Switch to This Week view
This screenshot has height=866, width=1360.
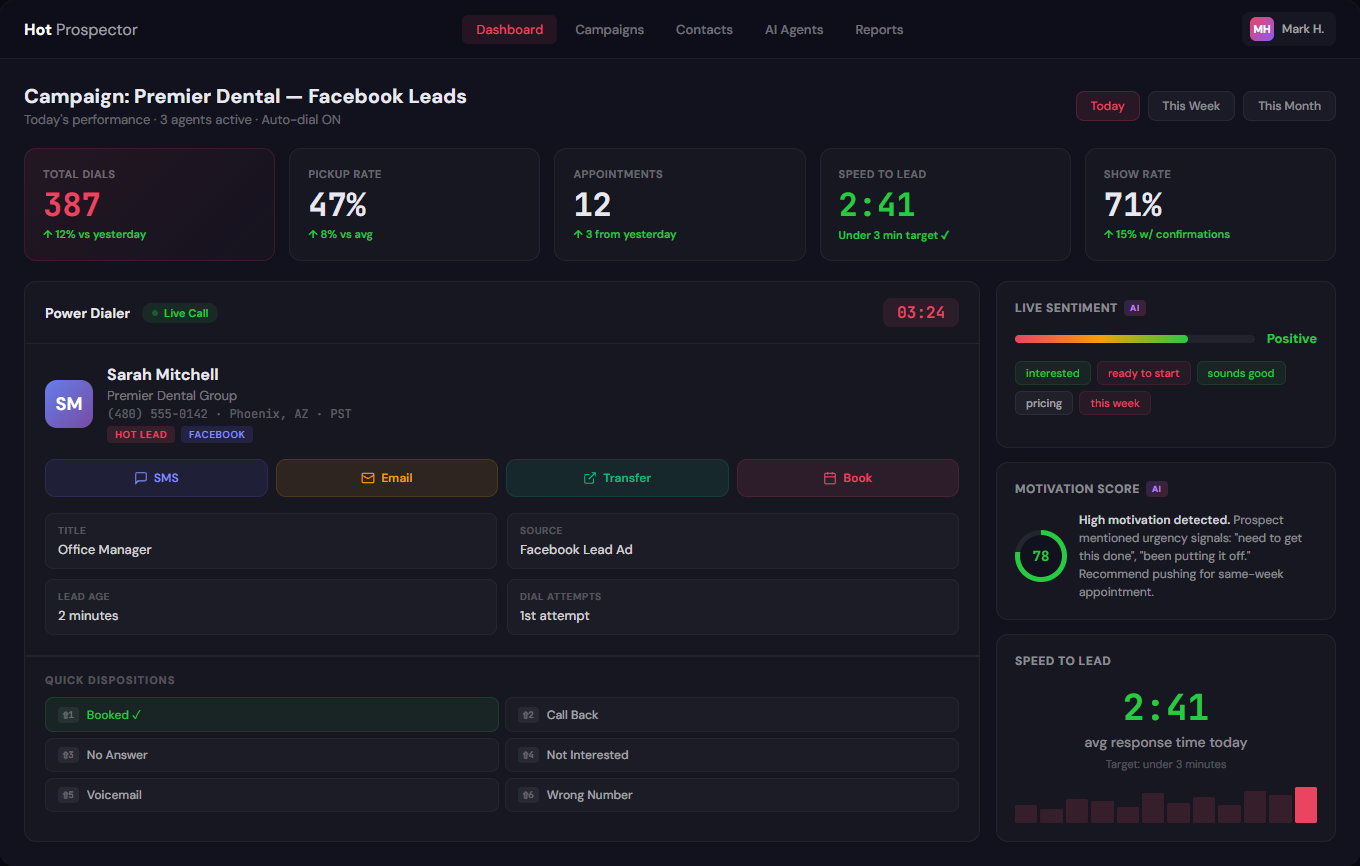[1191, 106]
